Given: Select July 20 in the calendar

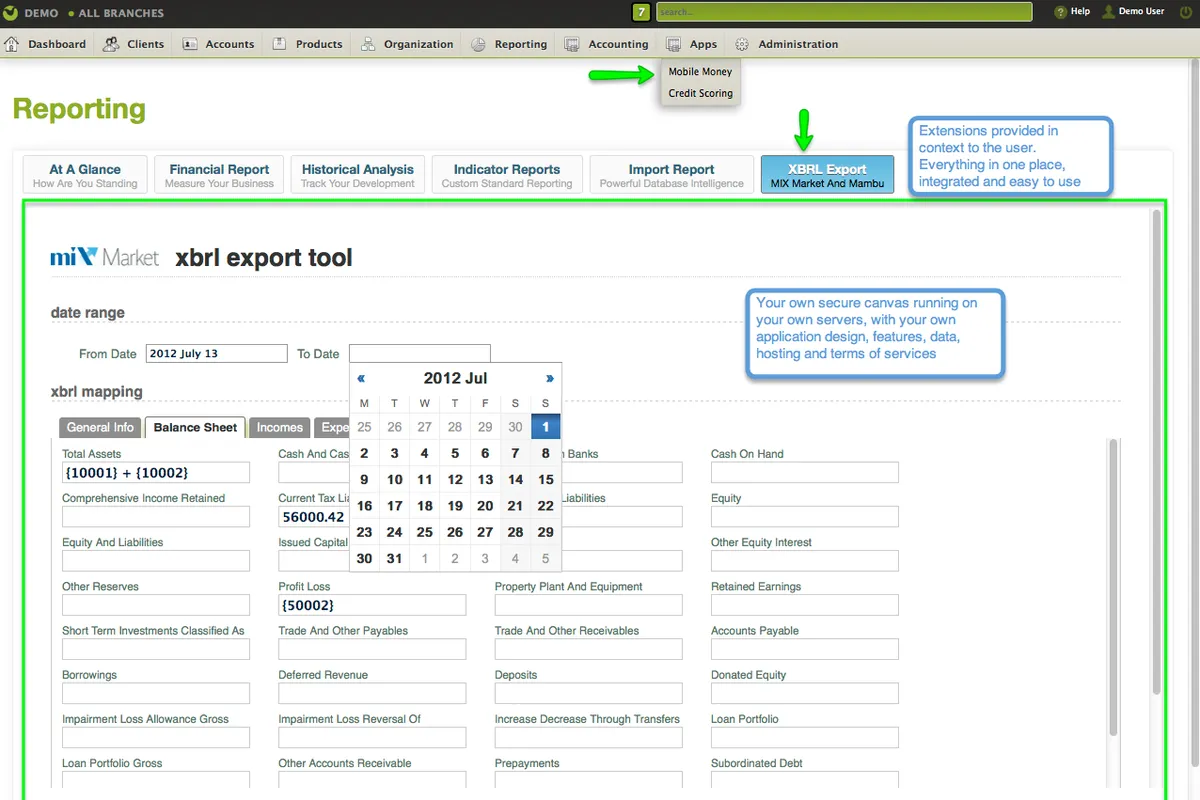Looking at the screenshot, I should (x=485, y=506).
